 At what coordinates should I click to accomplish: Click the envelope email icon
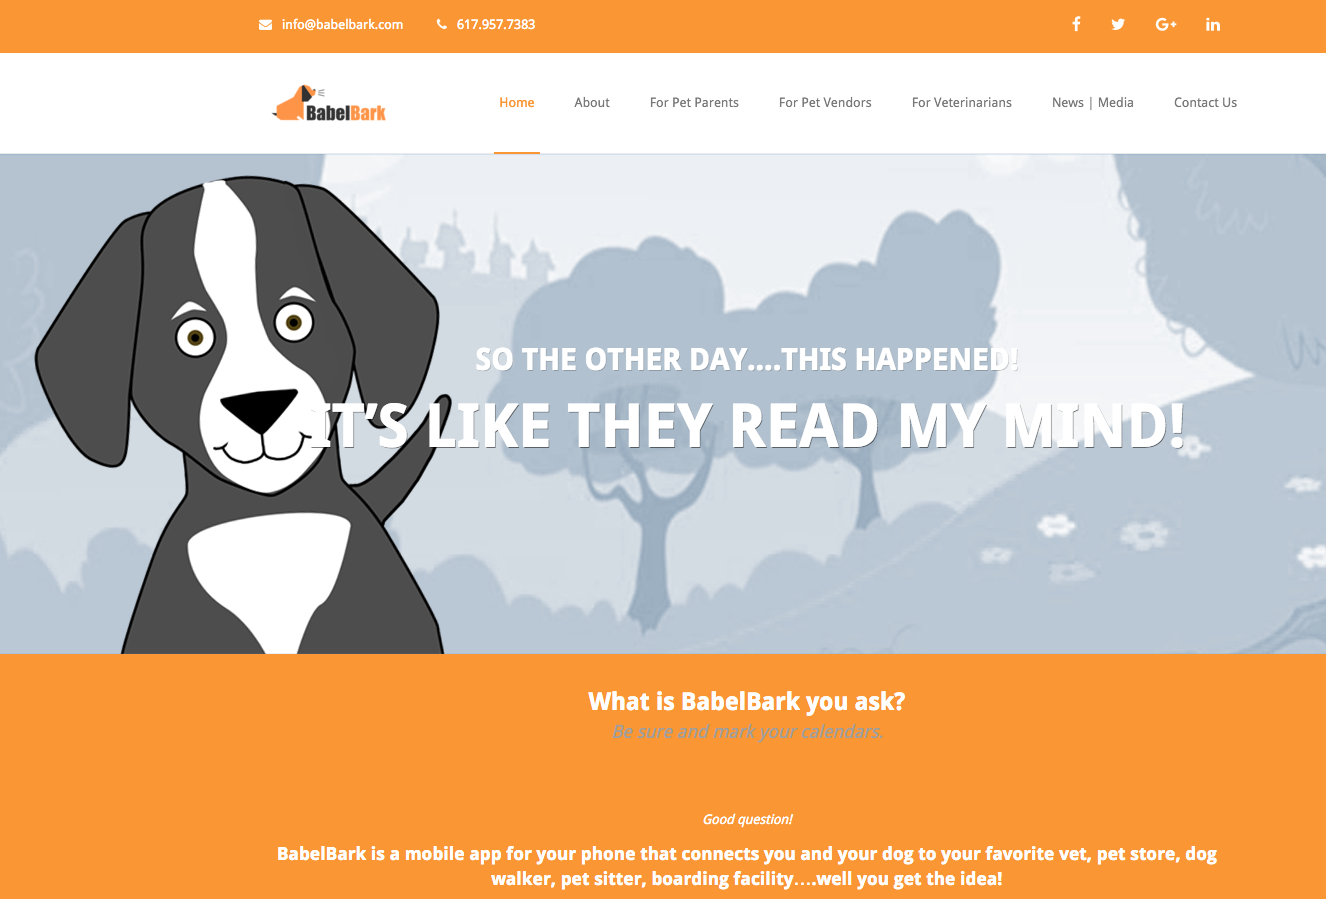(265, 25)
